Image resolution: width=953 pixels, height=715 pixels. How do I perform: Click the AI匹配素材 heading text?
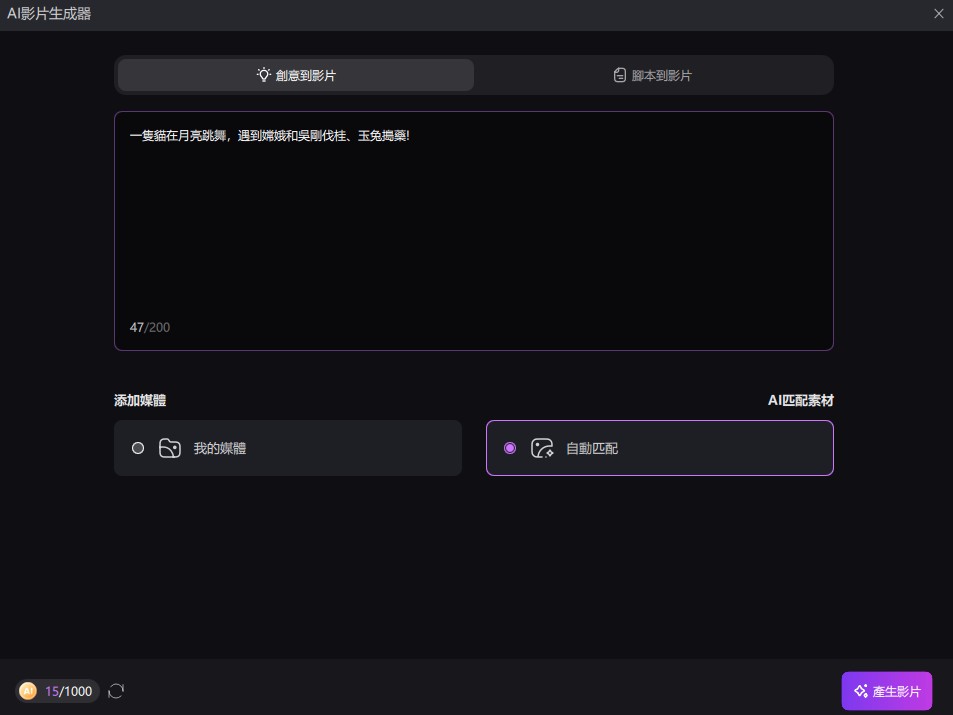[800, 400]
